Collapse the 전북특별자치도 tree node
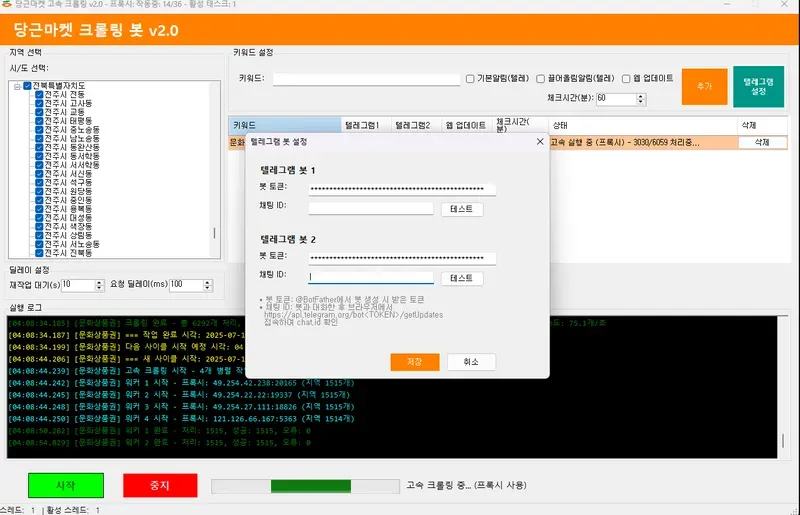The width and height of the screenshot is (800, 515). [17, 86]
